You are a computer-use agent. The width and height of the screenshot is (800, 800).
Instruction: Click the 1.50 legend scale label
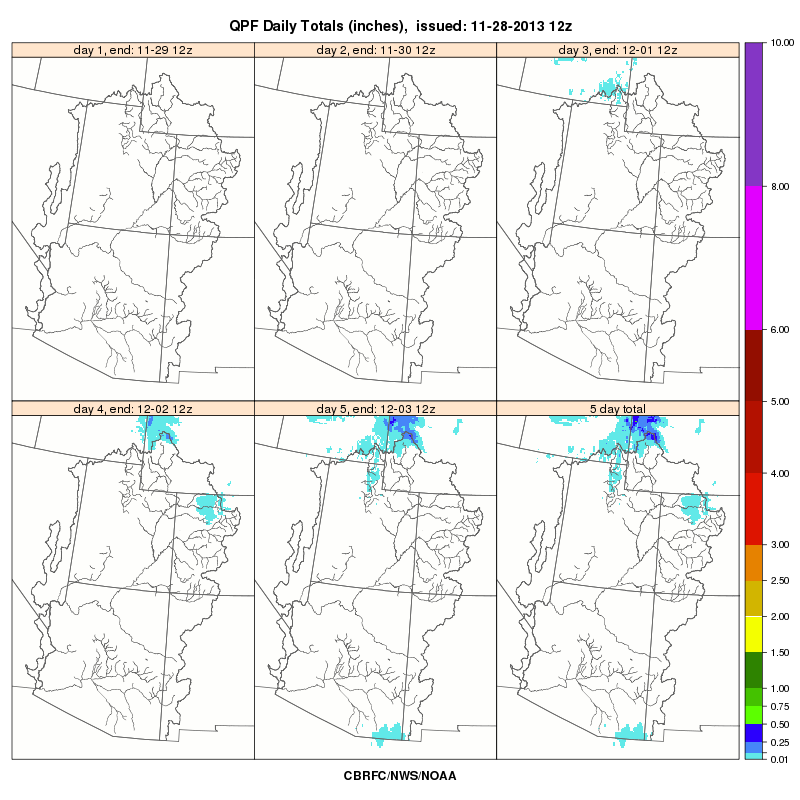click(x=780, y=652)
